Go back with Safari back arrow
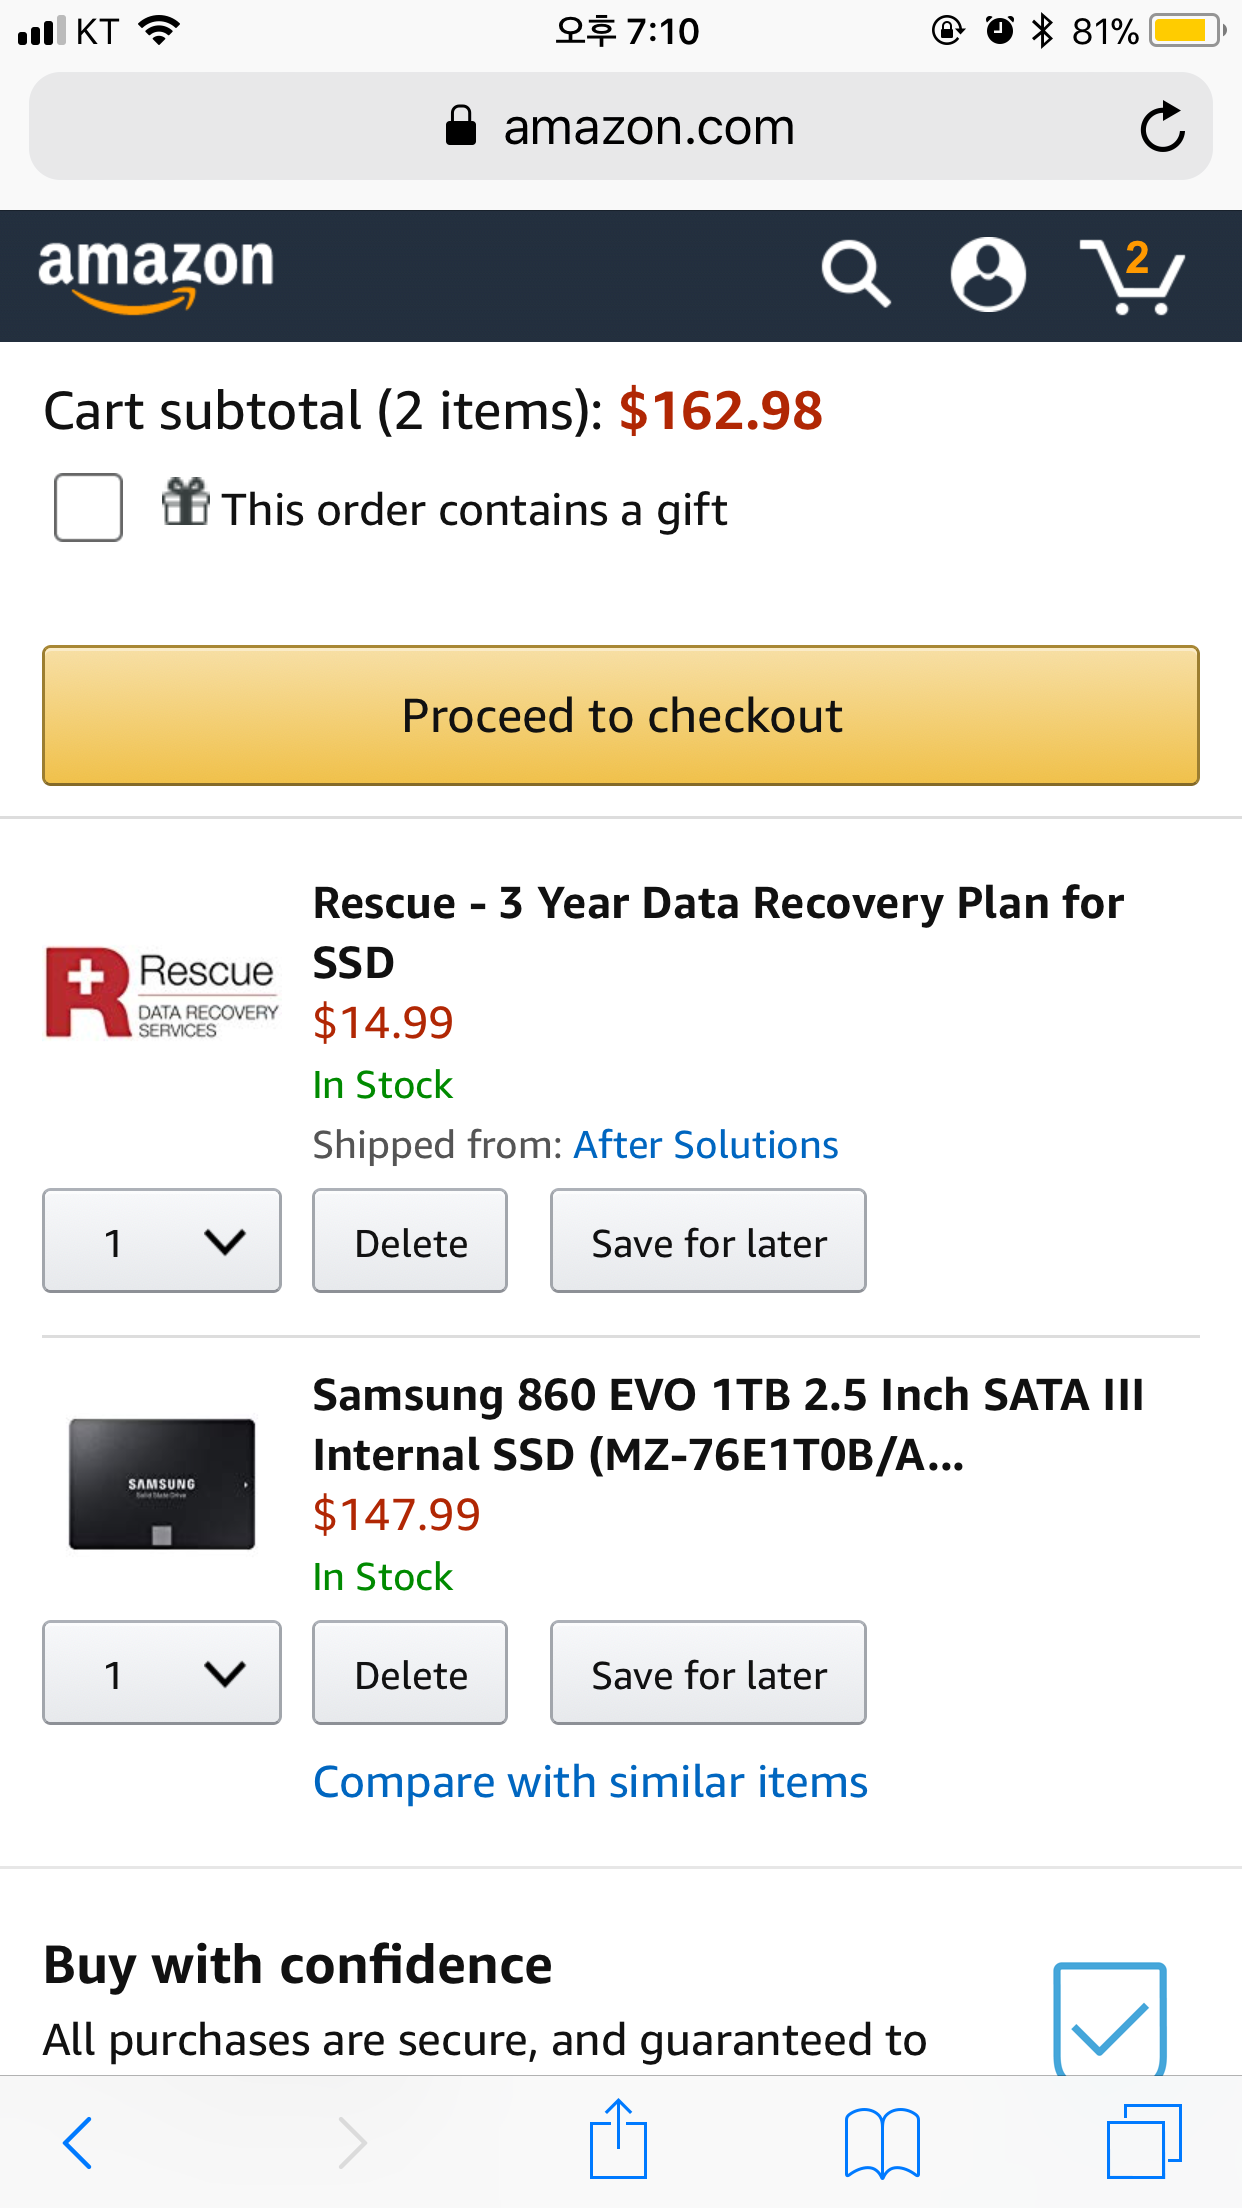The height and width of the screenshot is (2208, 1242). coord(78,2142)
